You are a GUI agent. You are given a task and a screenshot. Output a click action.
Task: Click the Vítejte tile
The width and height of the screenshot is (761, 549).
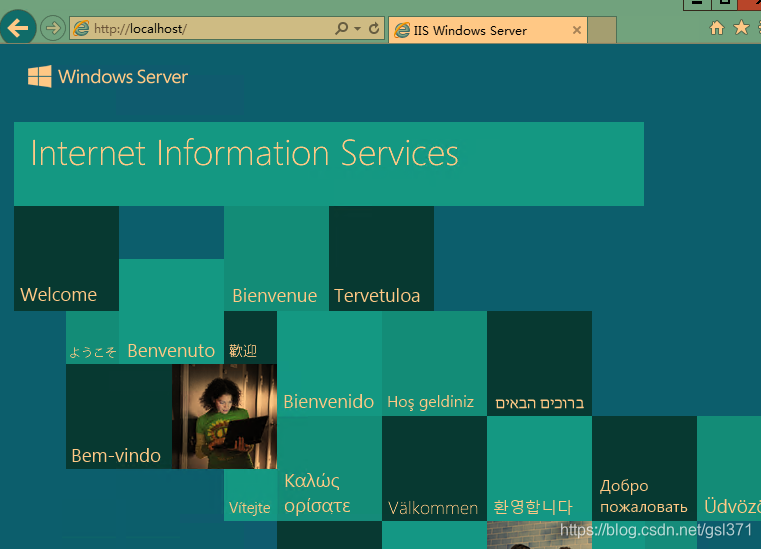[x=250, y=495]
